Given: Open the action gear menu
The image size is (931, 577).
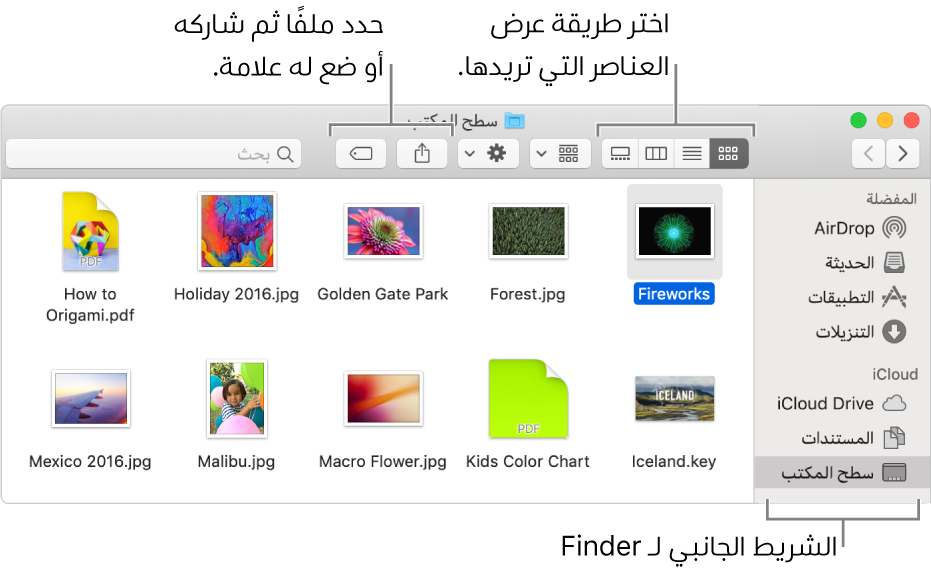Looking at the screenshot, I should pyautogui.click(x=488, y=154).
